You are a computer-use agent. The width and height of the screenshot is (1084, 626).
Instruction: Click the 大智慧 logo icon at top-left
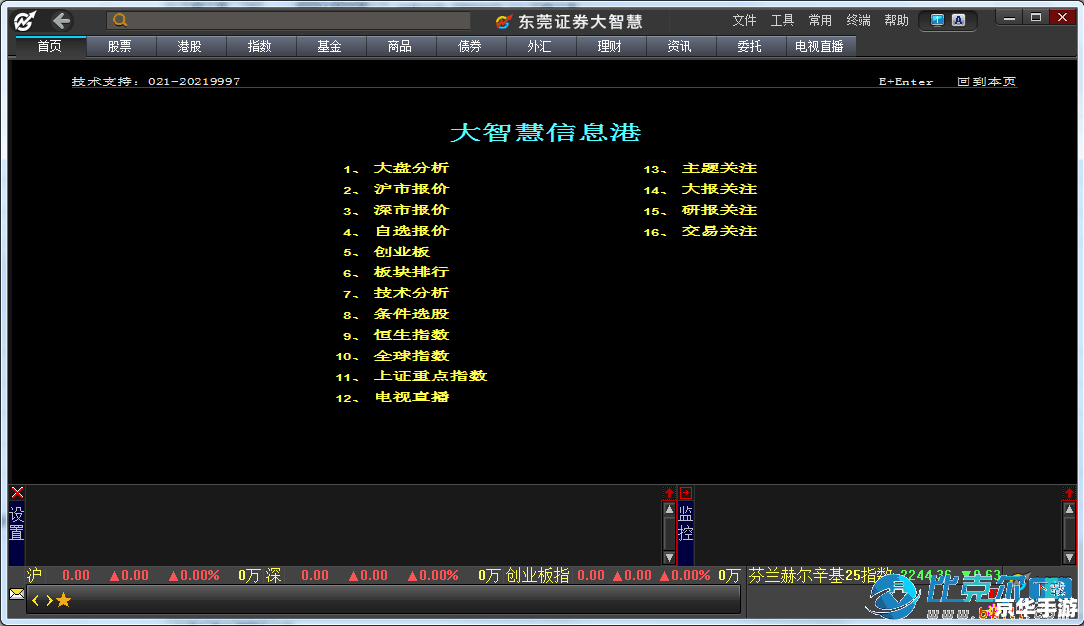(24, 21)
